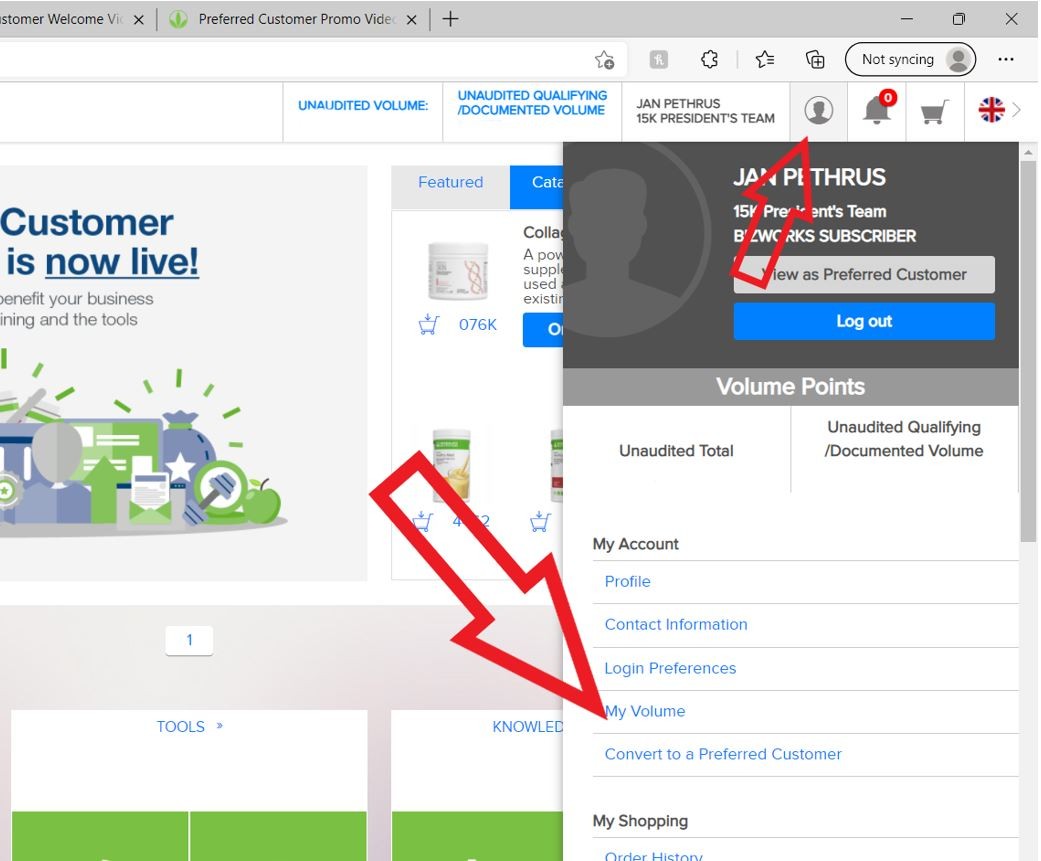
Task: Add product 076K to cart icon
Action: (429, 324)
